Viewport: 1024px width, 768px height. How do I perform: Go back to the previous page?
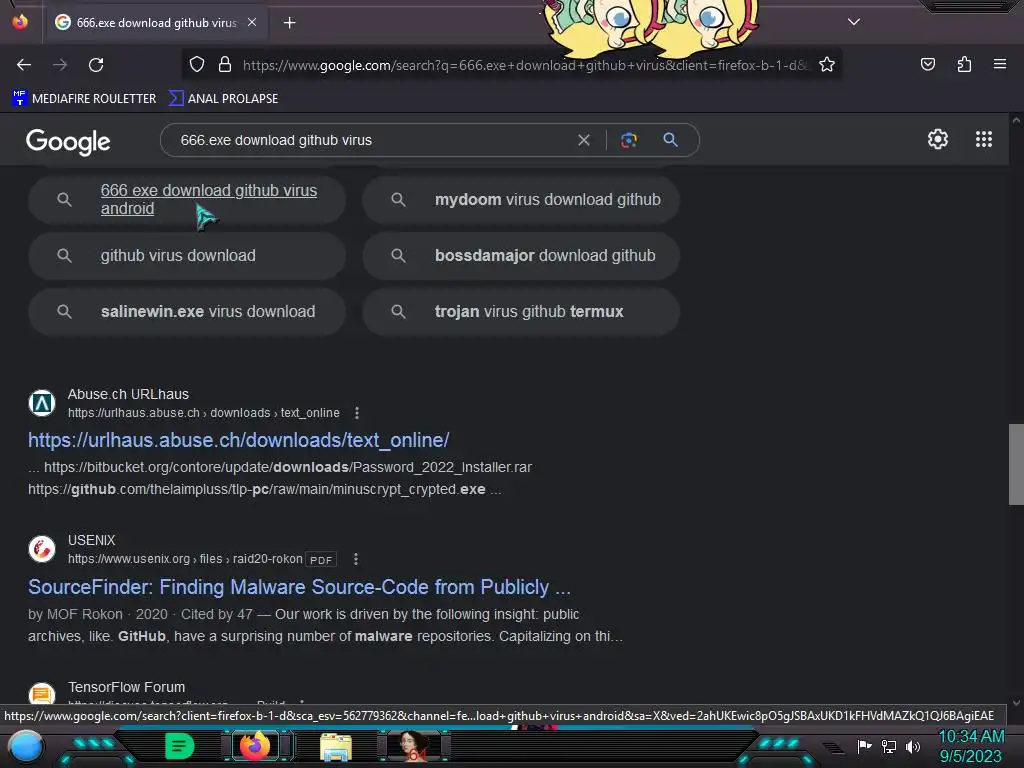(x=24, y=65)
